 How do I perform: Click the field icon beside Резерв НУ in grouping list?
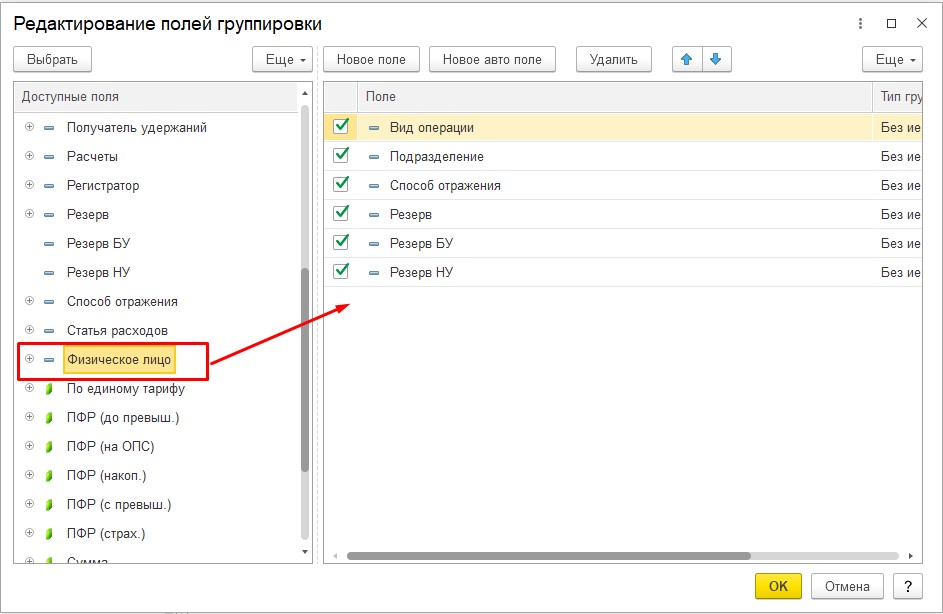point(373,272)
